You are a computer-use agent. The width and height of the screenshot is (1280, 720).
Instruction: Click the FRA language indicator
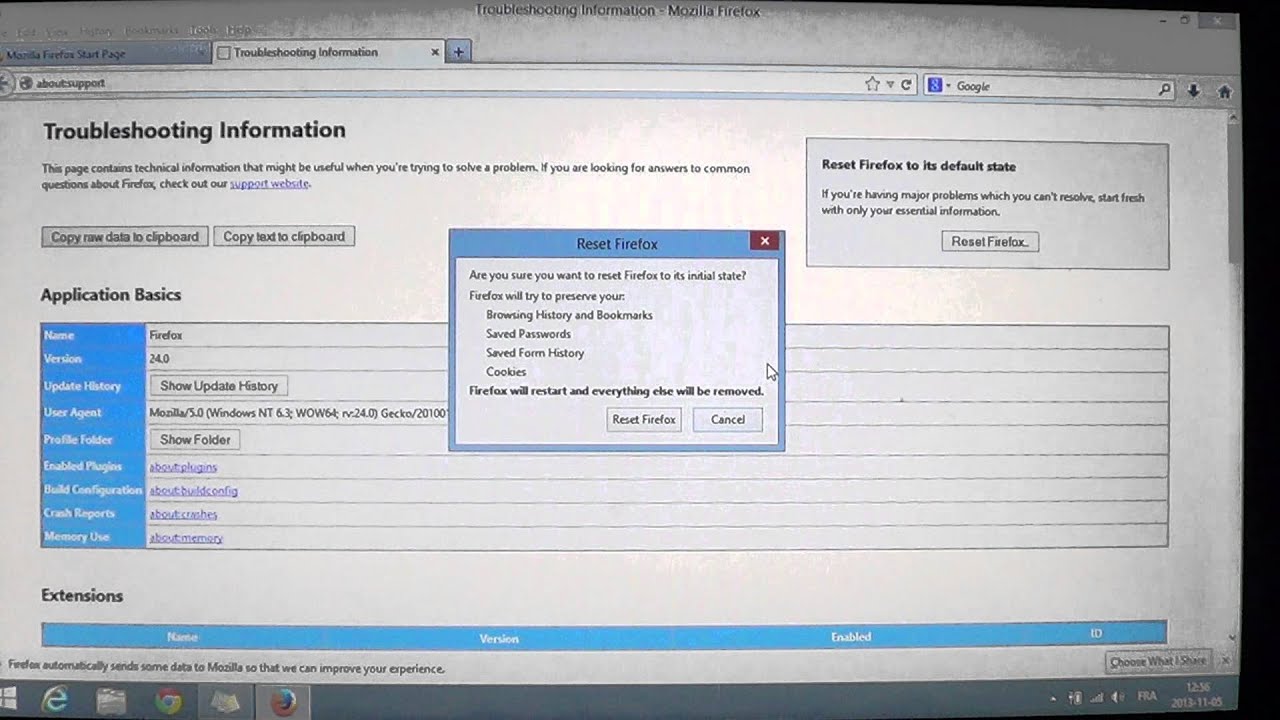1148,696
